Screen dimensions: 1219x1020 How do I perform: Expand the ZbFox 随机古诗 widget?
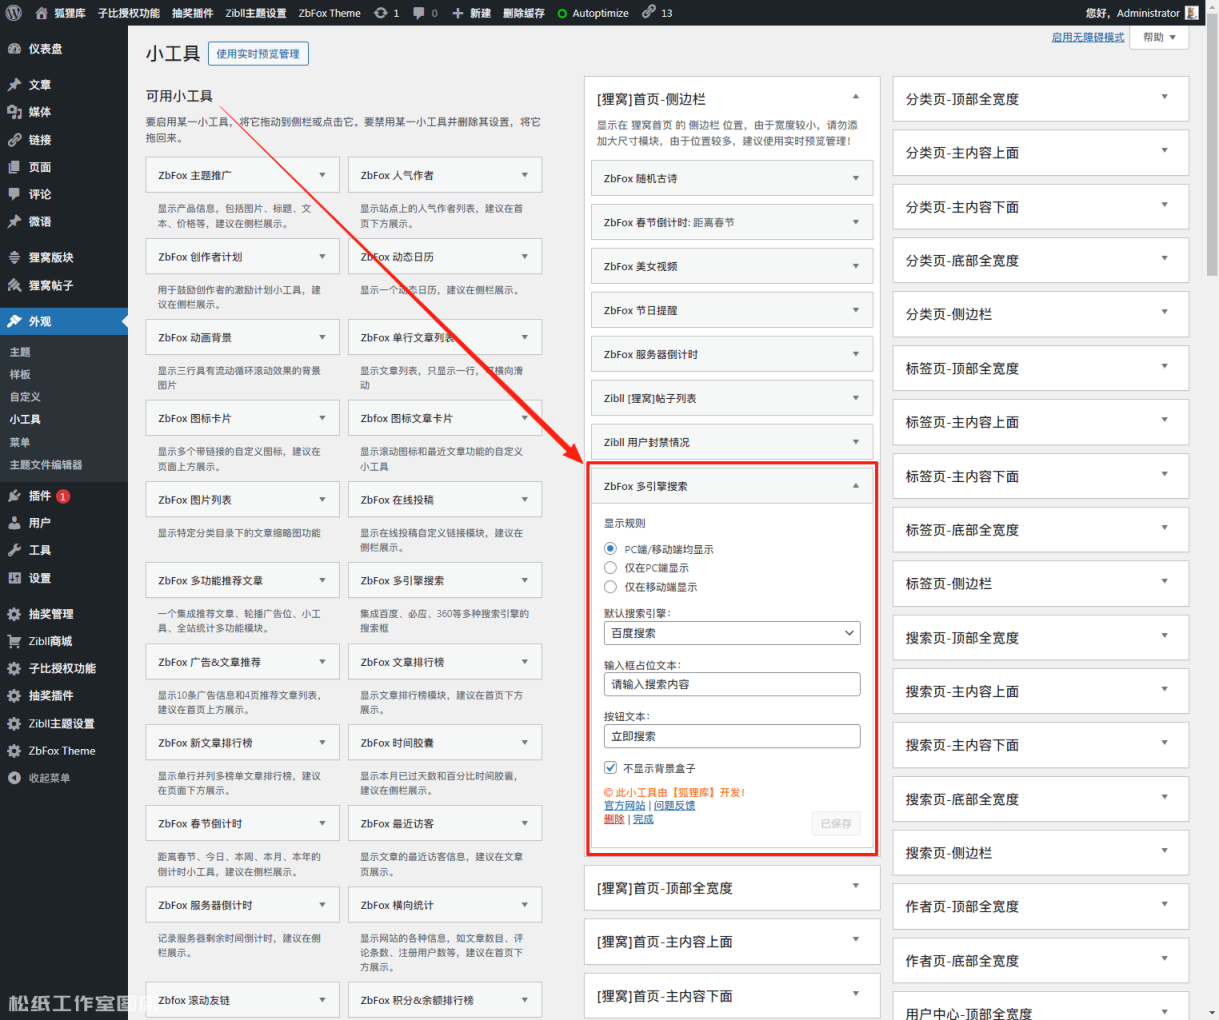(855, 179)
